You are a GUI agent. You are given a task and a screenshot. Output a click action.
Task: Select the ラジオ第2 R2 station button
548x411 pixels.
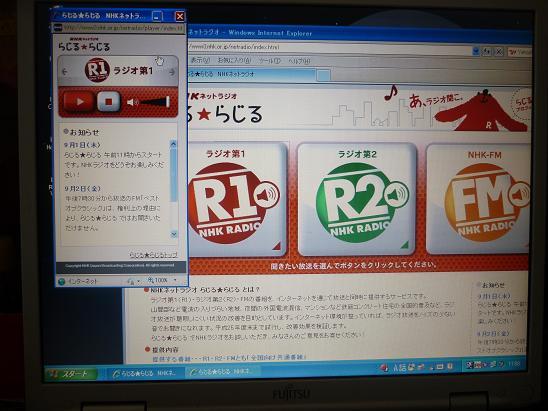tap(357, 199)
